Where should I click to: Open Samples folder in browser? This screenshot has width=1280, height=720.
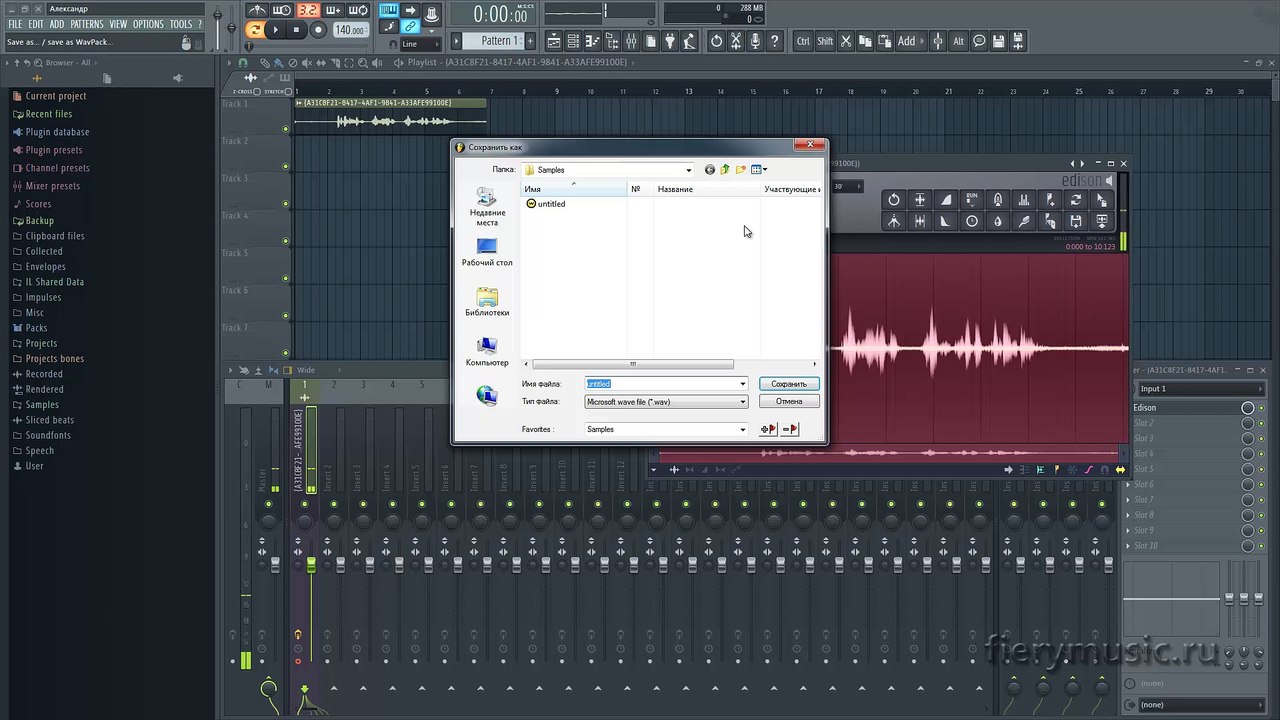point(42,405)
